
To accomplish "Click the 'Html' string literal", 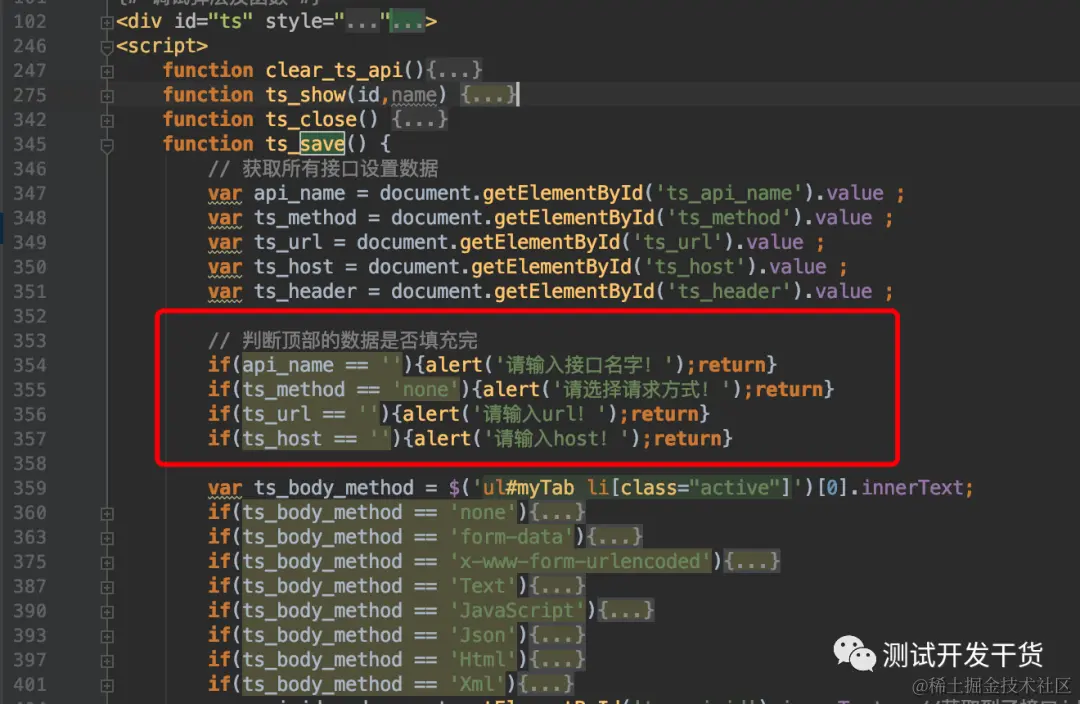I will pos(482,660).
